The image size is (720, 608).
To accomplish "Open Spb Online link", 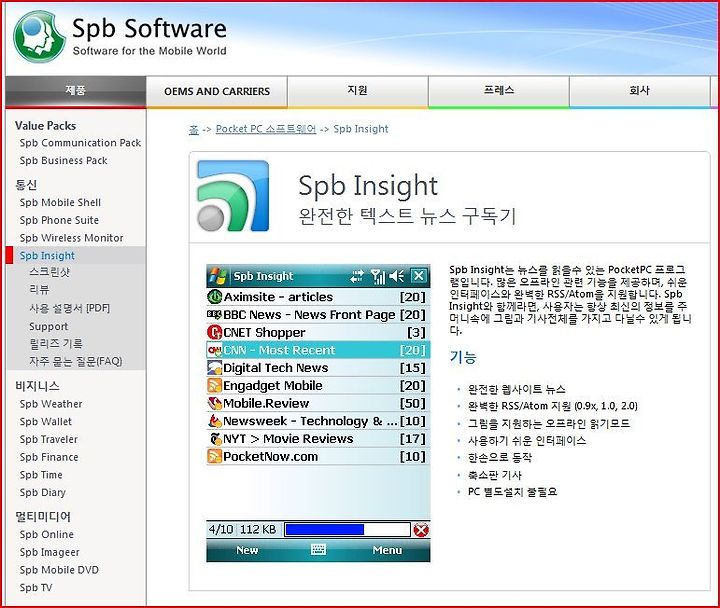I will (47, 535).
